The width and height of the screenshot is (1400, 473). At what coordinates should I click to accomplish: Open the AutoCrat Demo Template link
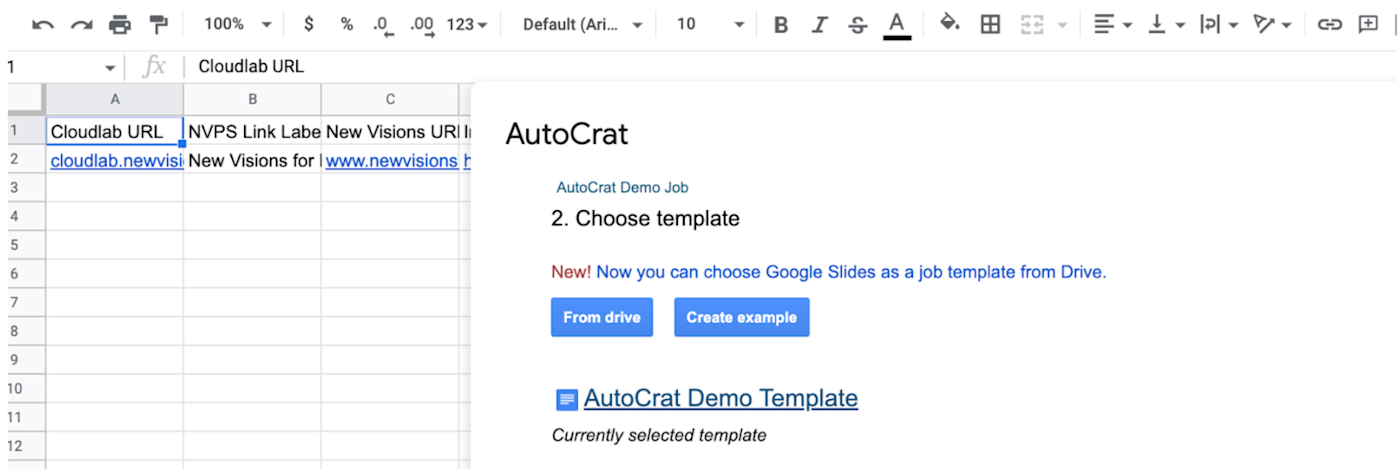pyautogui.click(x=720, y=398)
